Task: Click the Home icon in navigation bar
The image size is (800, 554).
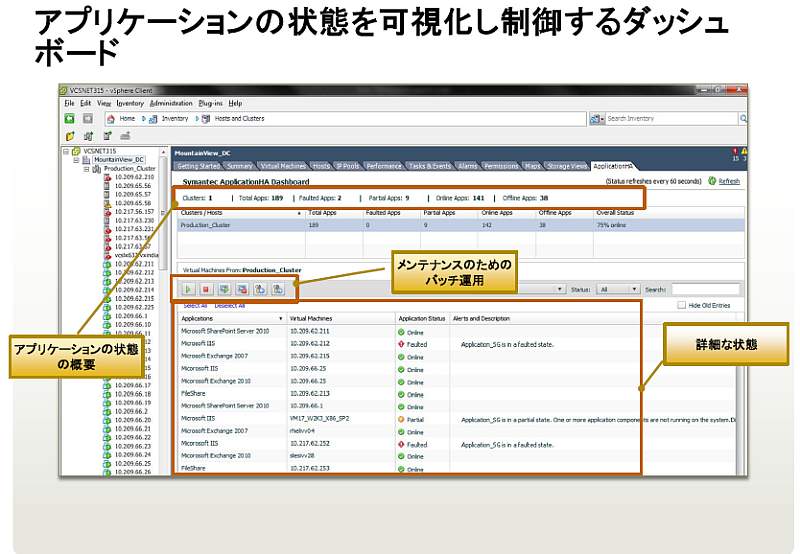Action: [111, 118]
